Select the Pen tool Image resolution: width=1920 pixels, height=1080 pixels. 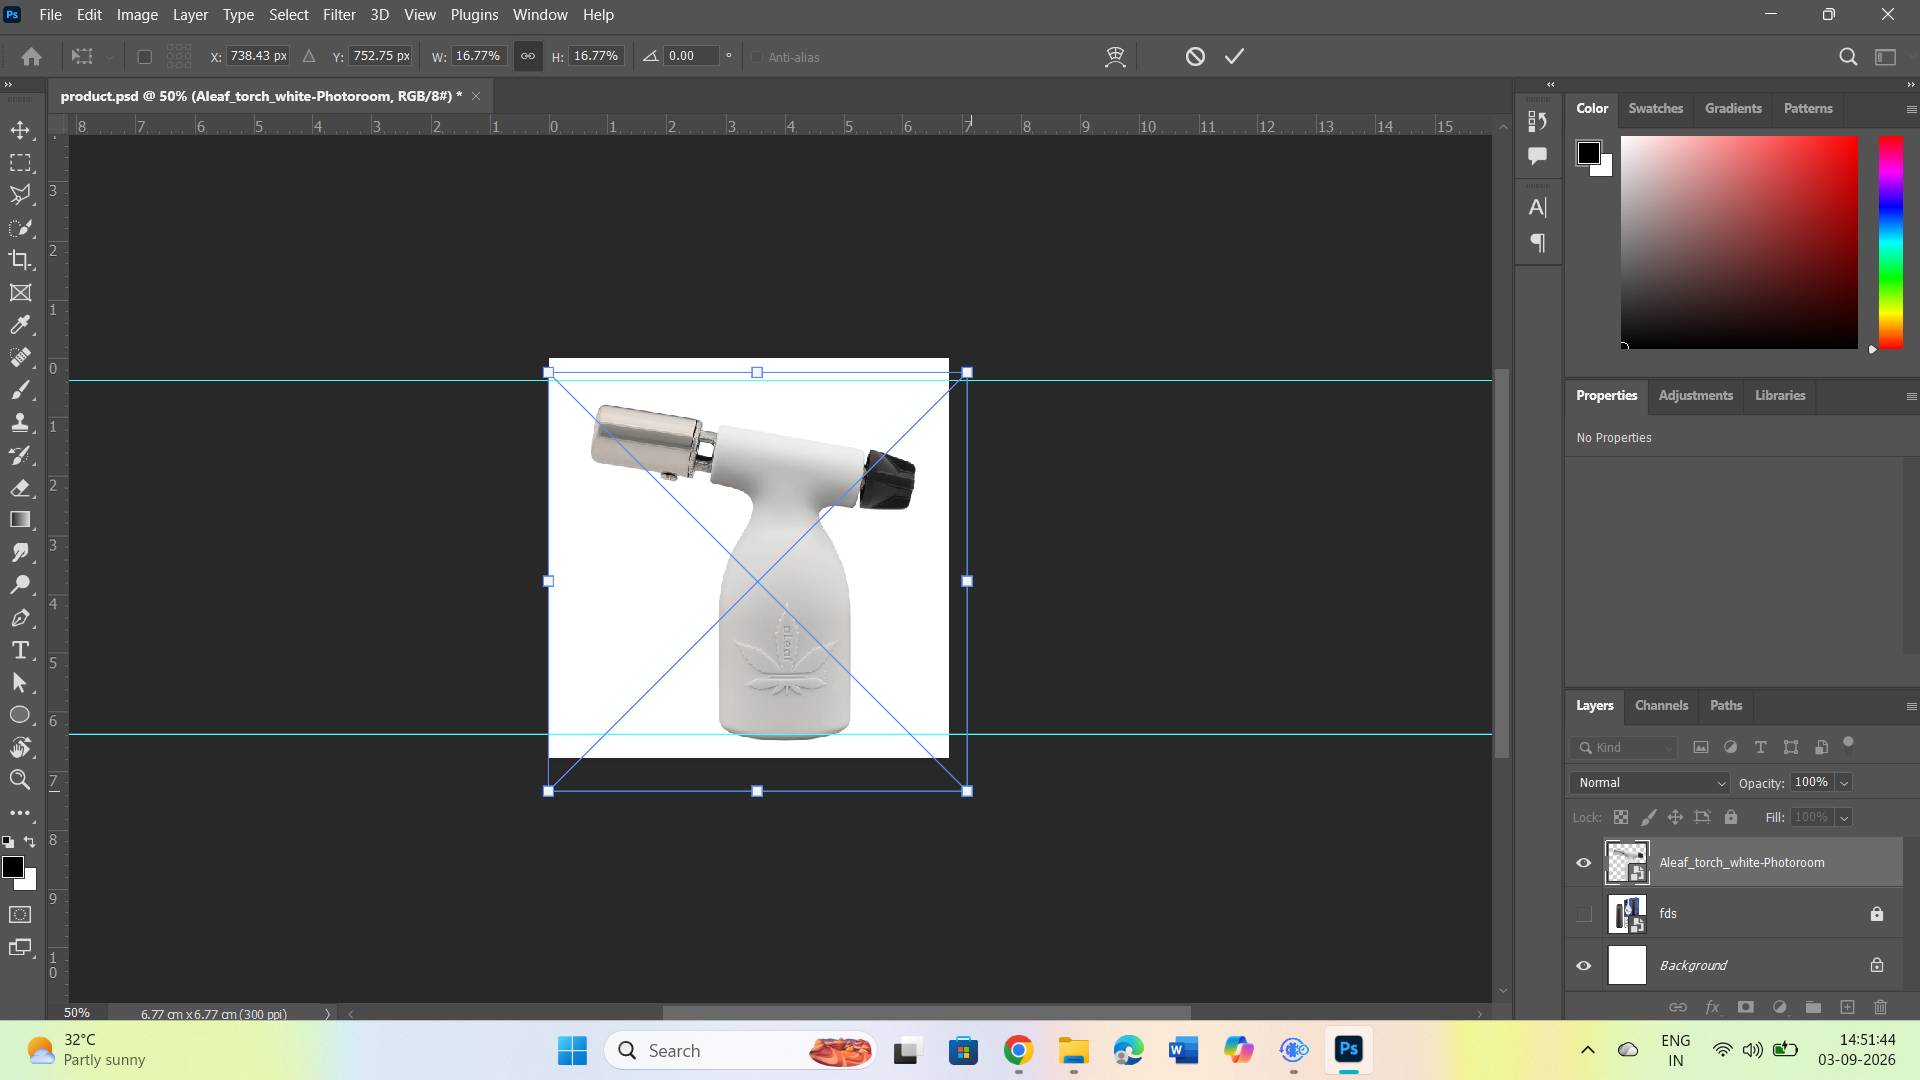(x=20, y=618)
